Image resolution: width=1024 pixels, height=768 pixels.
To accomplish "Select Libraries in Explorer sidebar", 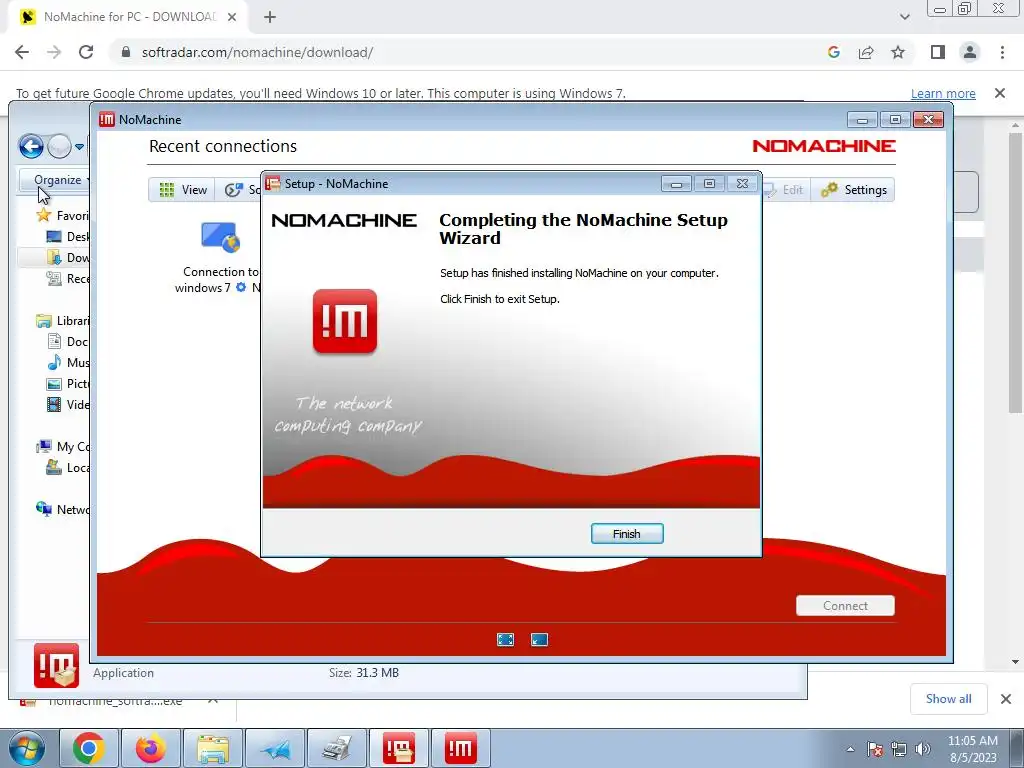I will (62, 321).
